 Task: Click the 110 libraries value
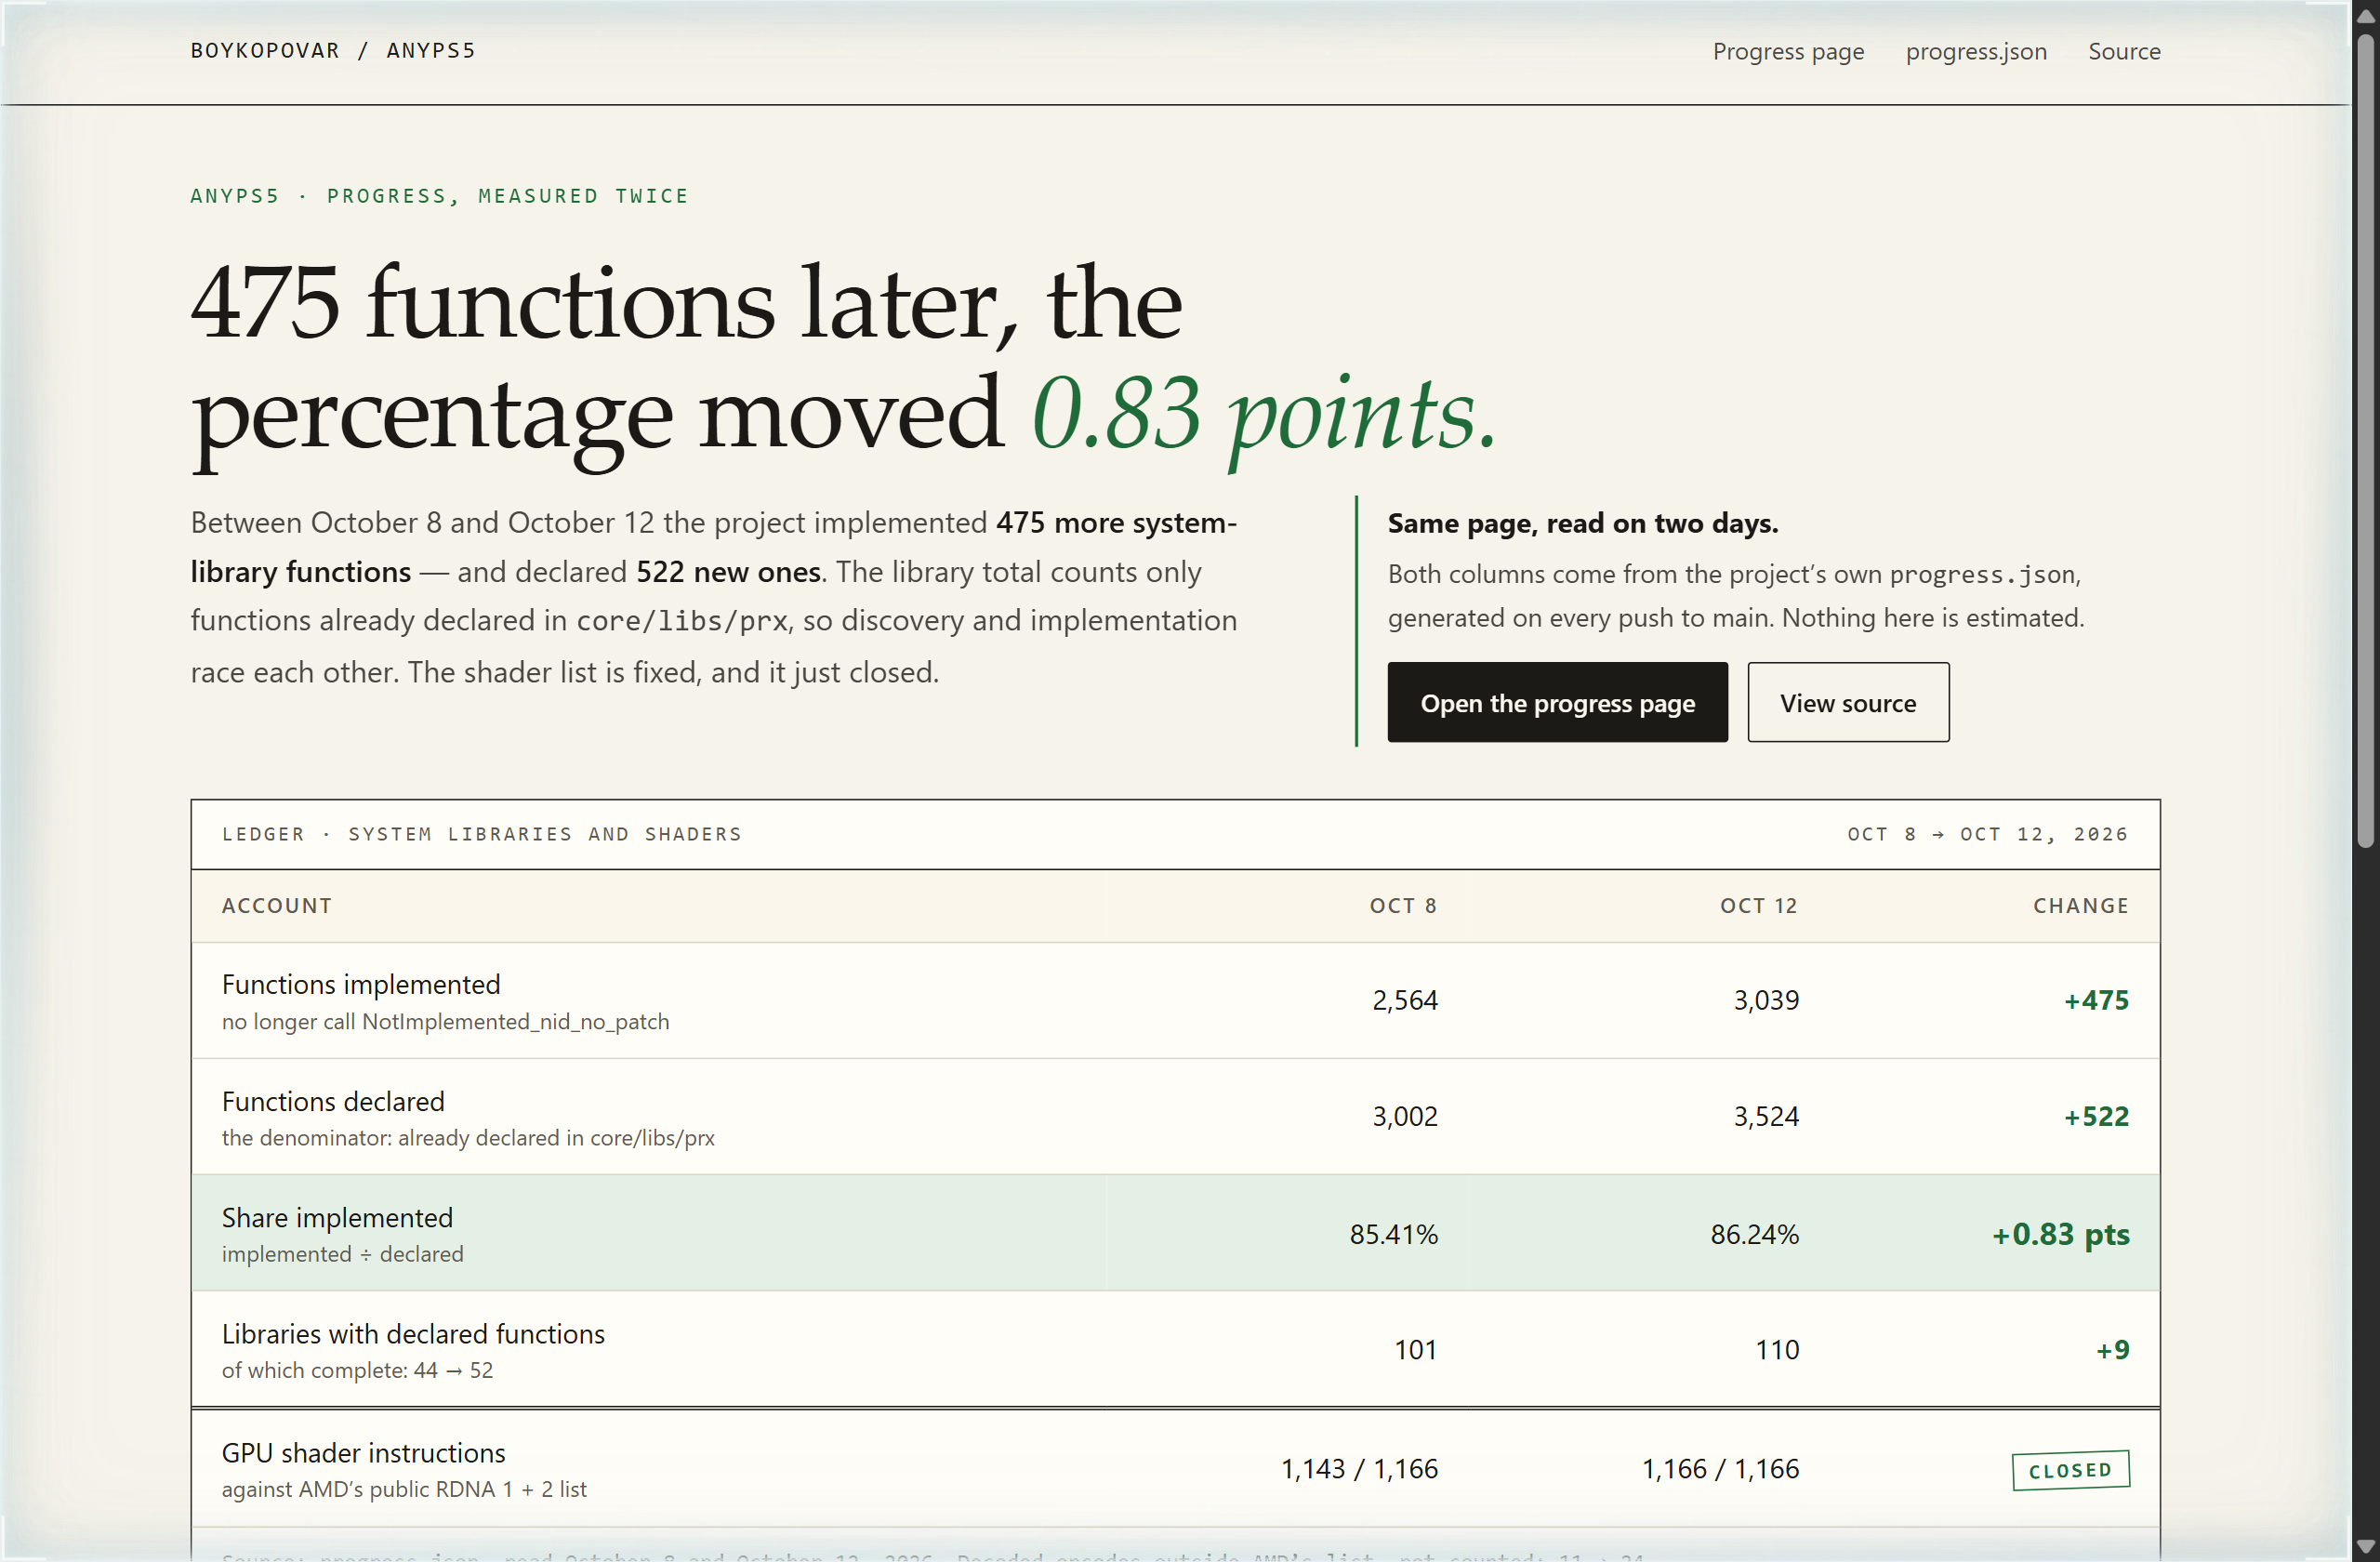(x=1777, y=1350)
